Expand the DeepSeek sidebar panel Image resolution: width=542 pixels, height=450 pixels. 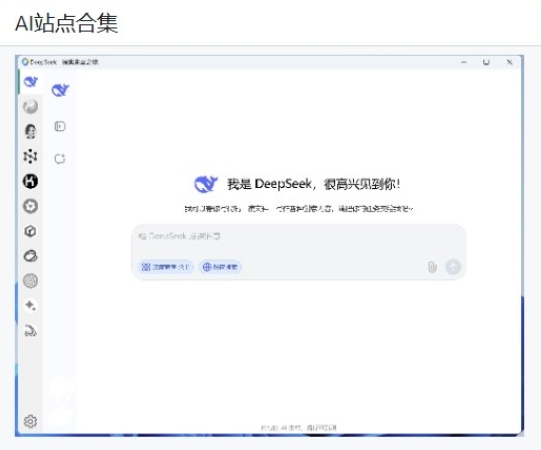point(60,126)
